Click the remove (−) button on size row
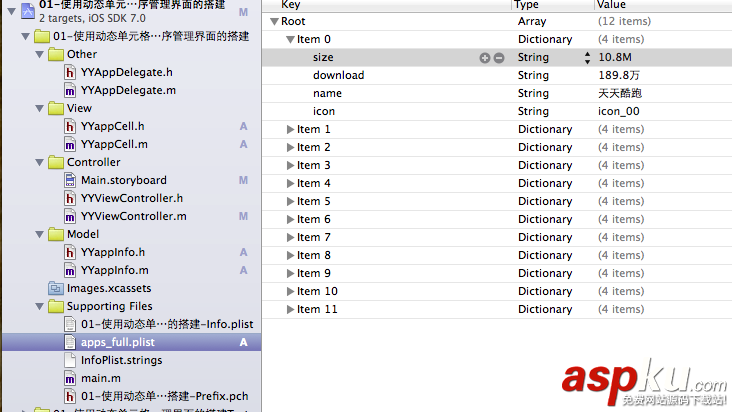Viewport: 732px width, 412px height. [x=499, y=57]
